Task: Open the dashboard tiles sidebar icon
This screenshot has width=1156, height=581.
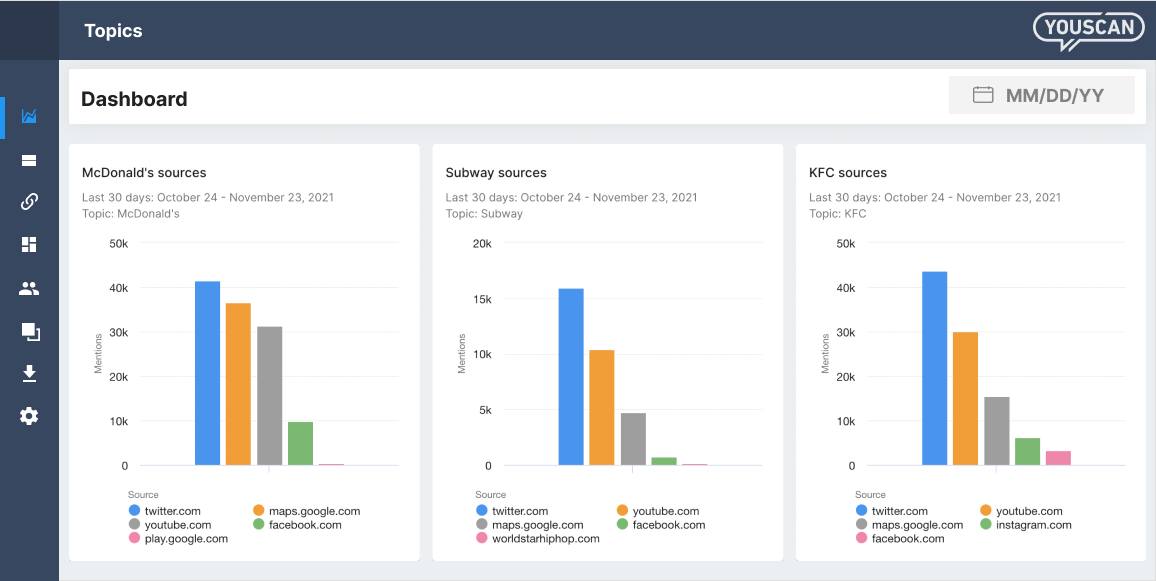Action: 29,244
